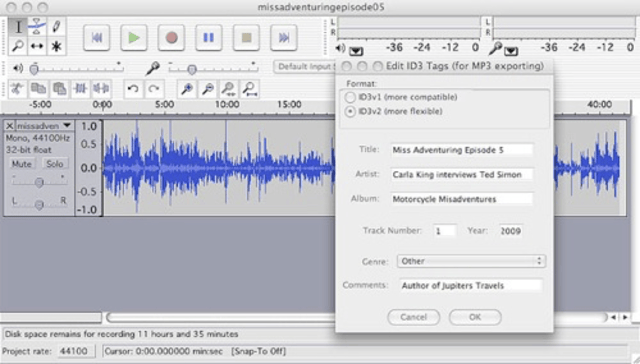Click the Undo icon

click(x=133, y=89)
